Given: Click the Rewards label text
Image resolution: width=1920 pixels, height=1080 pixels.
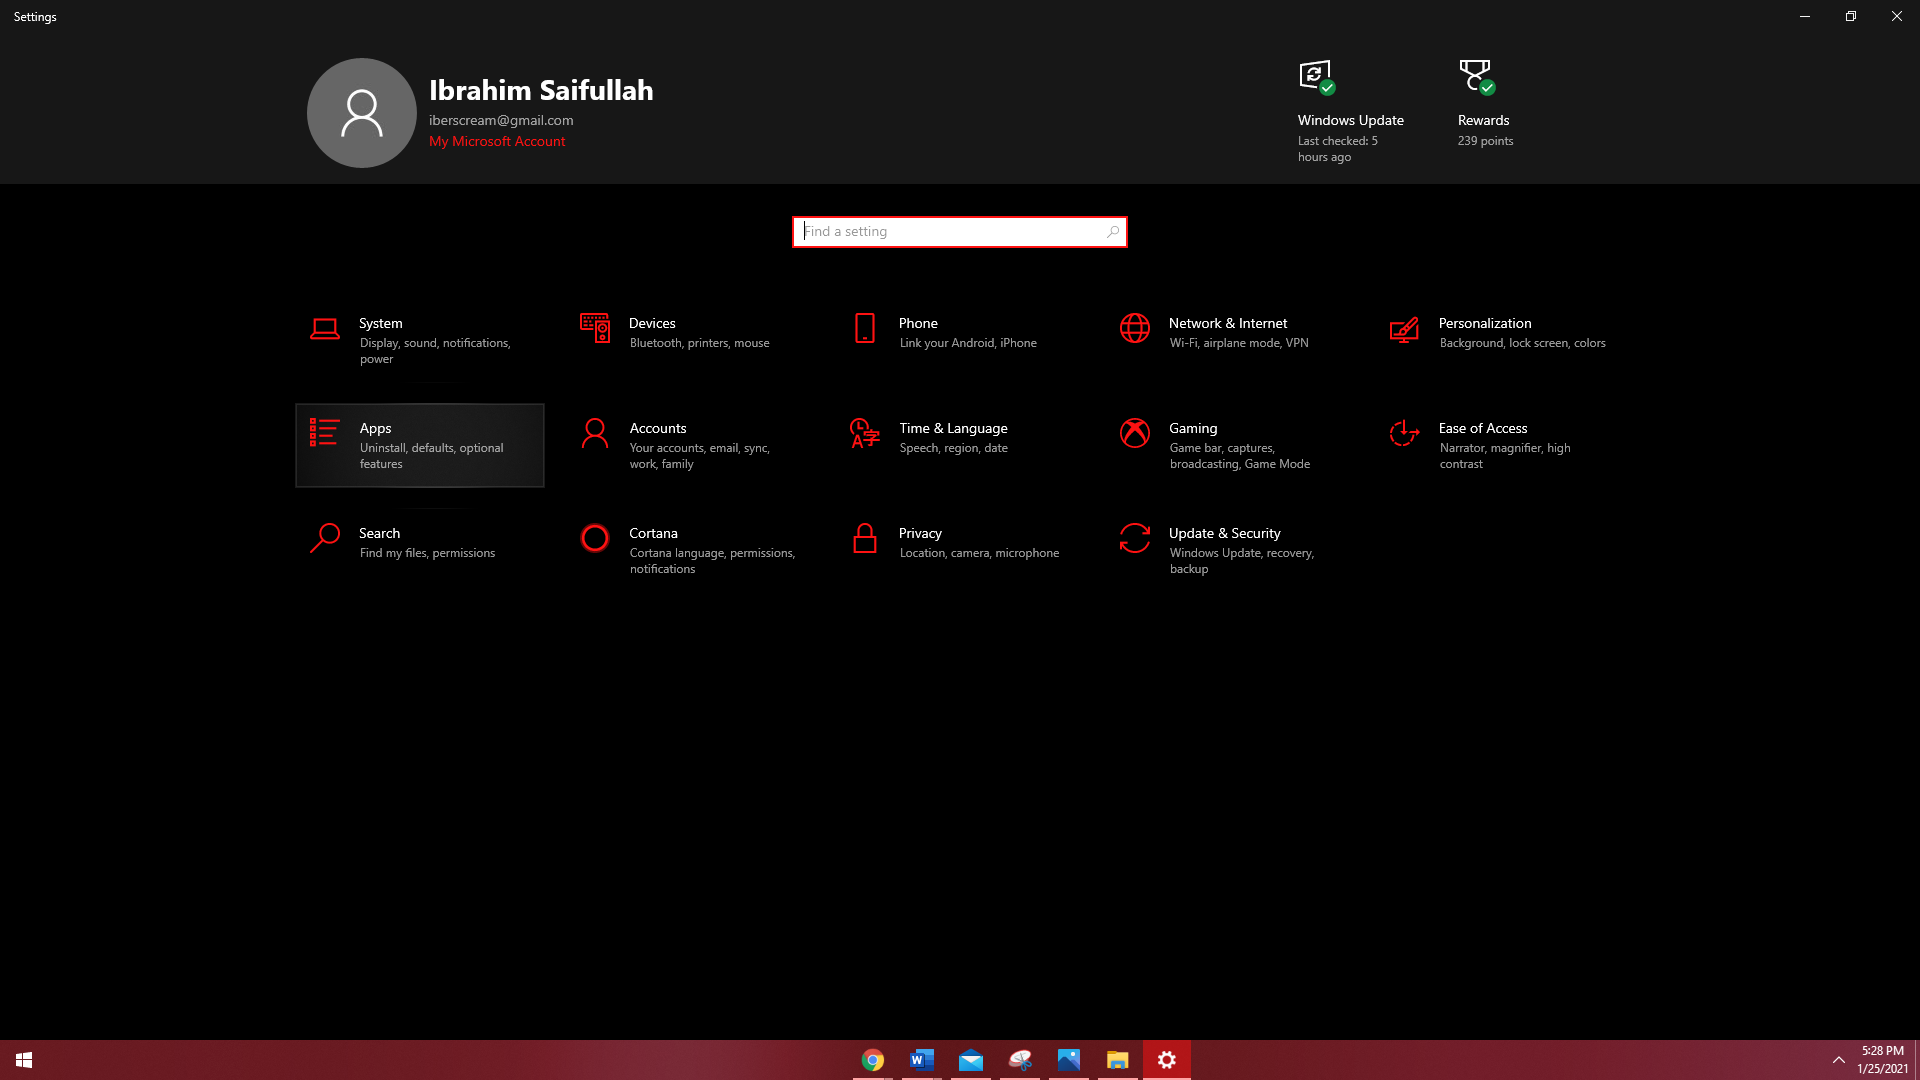Looking at the screenshot, I should [x=1483, y=120].
